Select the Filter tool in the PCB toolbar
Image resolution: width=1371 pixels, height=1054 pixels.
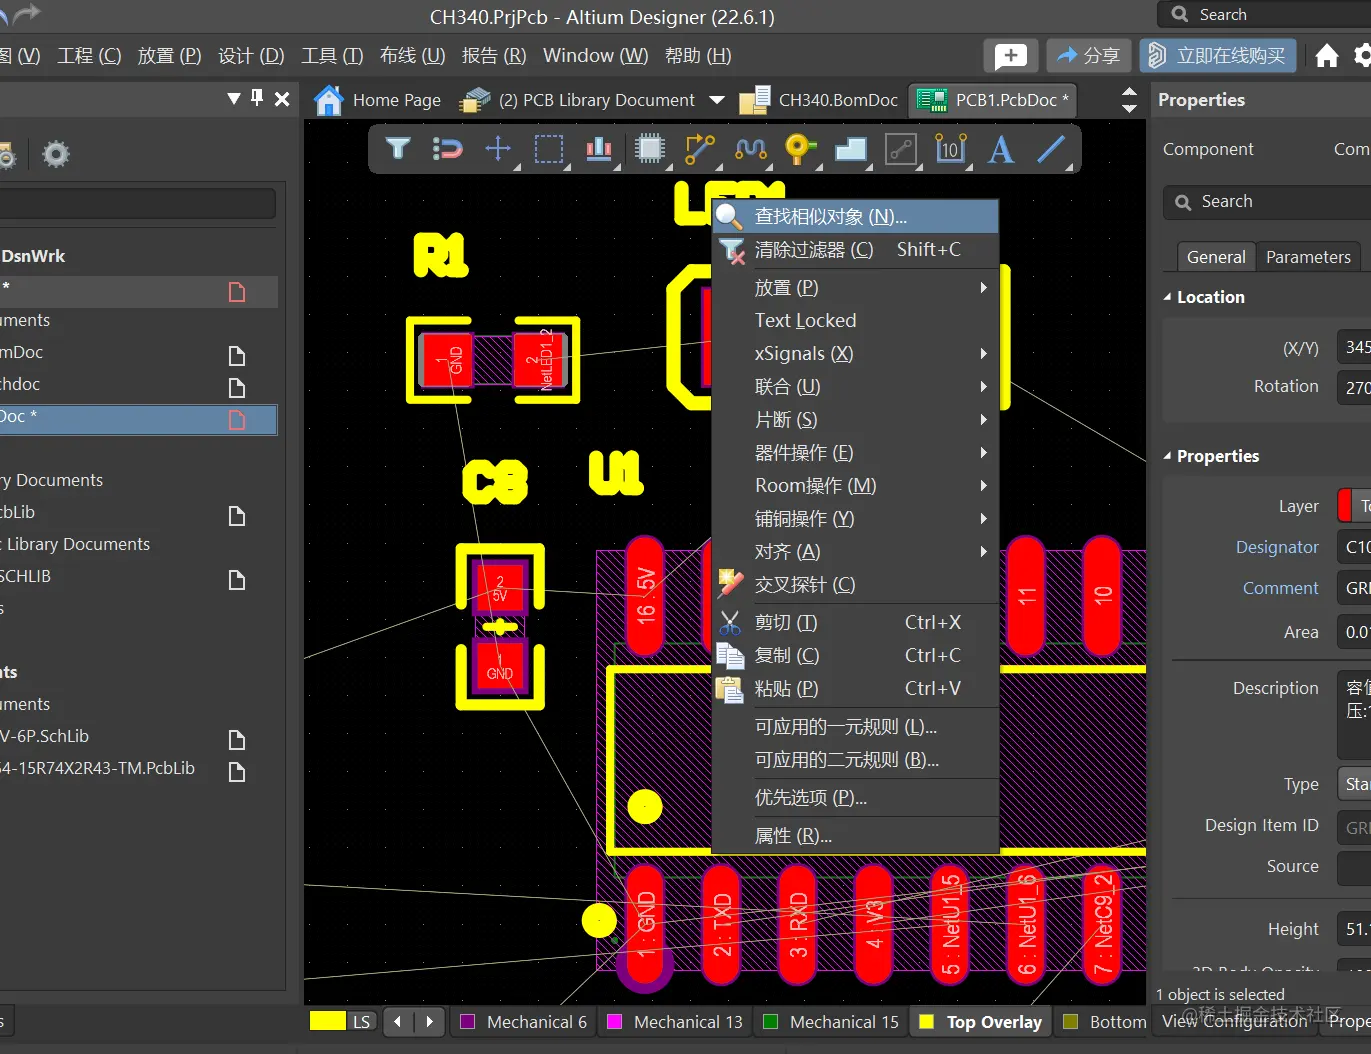tap(398, 149)
